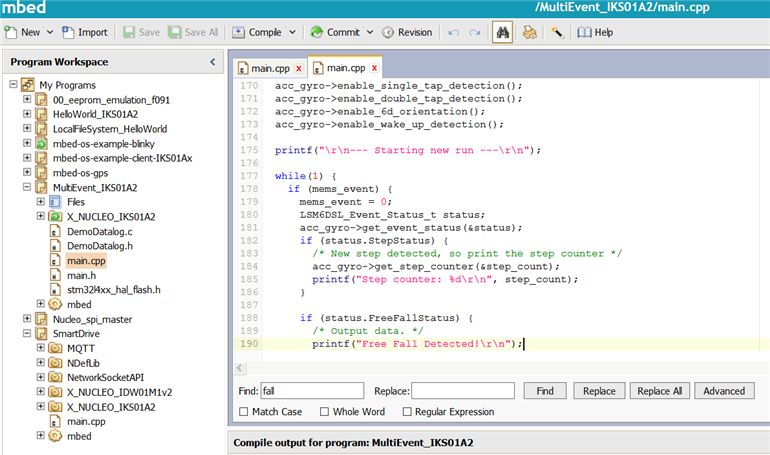Expand the Nucleo_spi_master tree node
The height and width of the screenshot is (455, 770).
(25, 318)
